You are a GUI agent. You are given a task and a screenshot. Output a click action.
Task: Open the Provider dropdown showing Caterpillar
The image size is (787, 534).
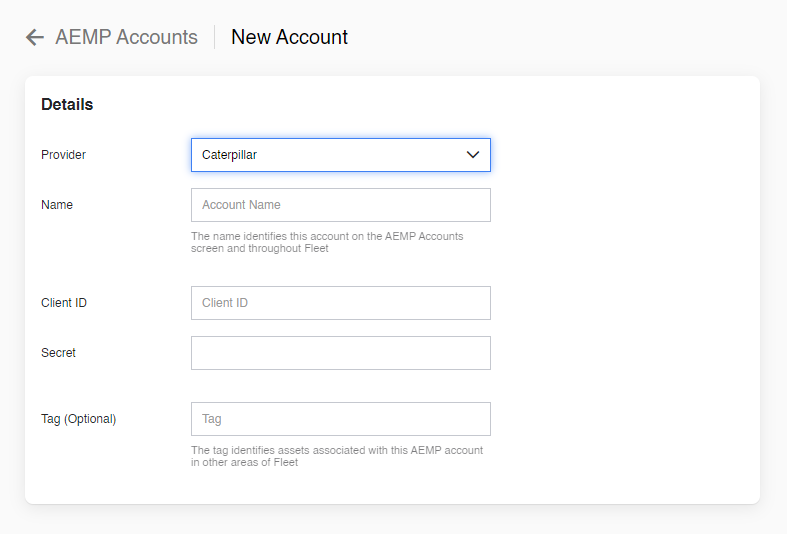point(341,155)
